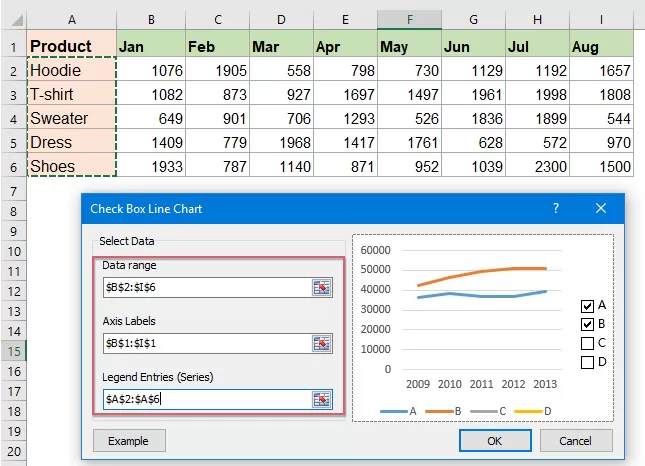Select row 3 header
Viewport: 645px width, 466px height.
[x=14, y=95]
